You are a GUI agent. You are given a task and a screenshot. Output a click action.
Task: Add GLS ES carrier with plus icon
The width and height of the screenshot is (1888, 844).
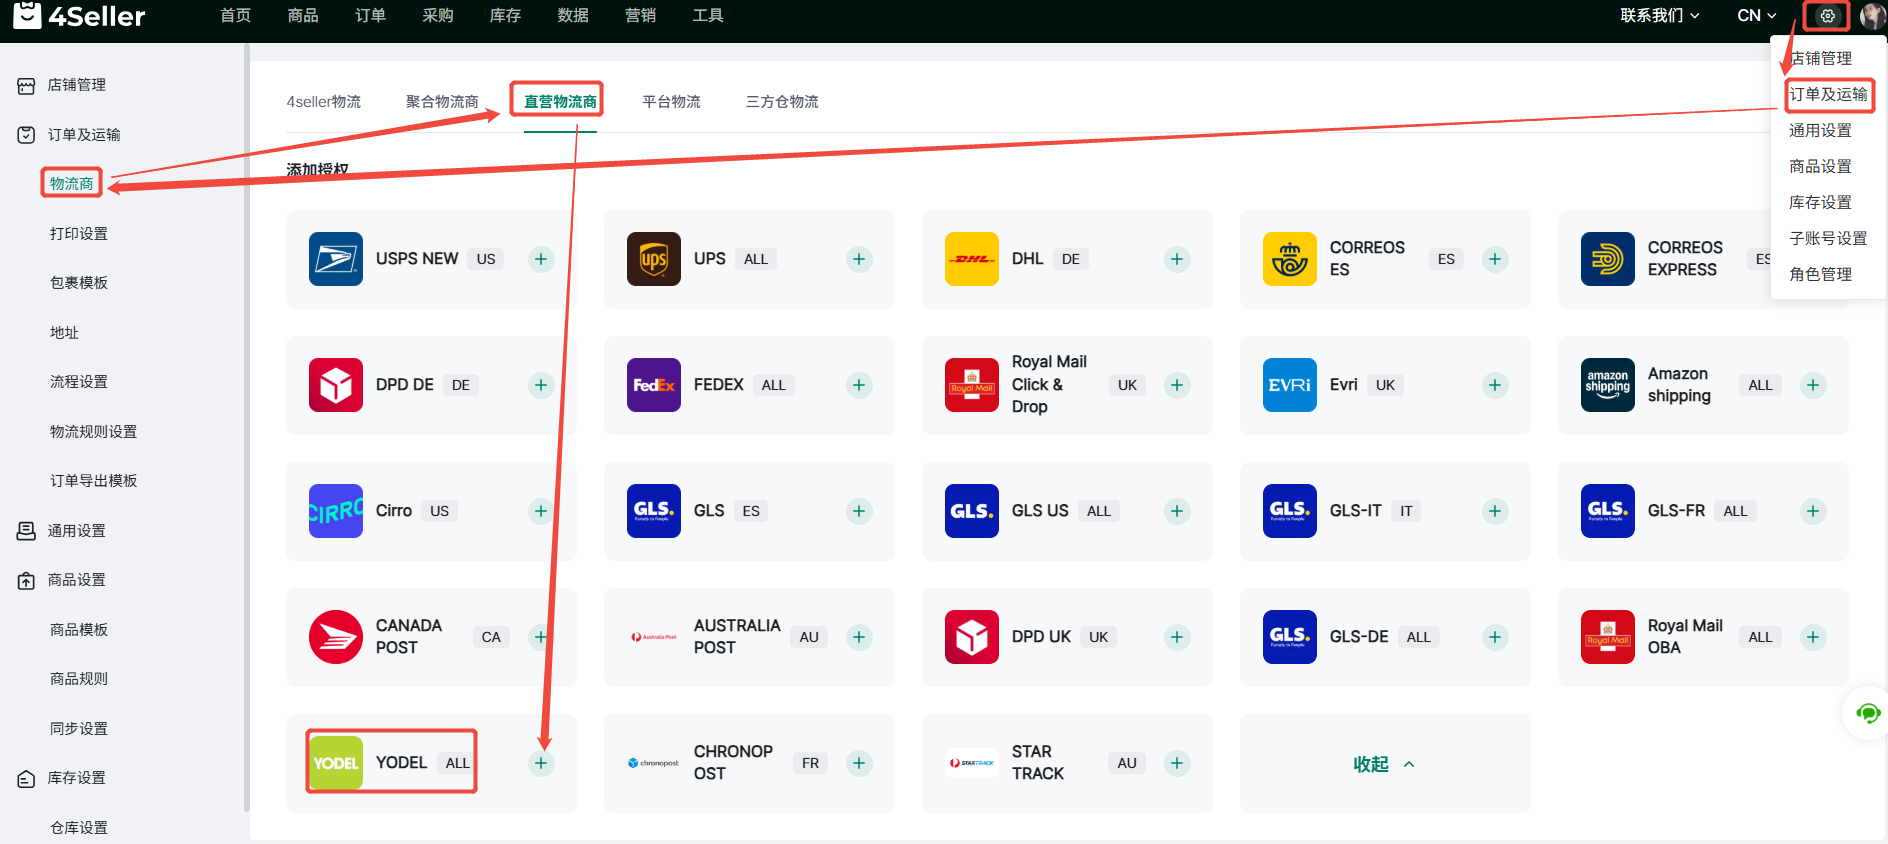[x=859, y=511]
